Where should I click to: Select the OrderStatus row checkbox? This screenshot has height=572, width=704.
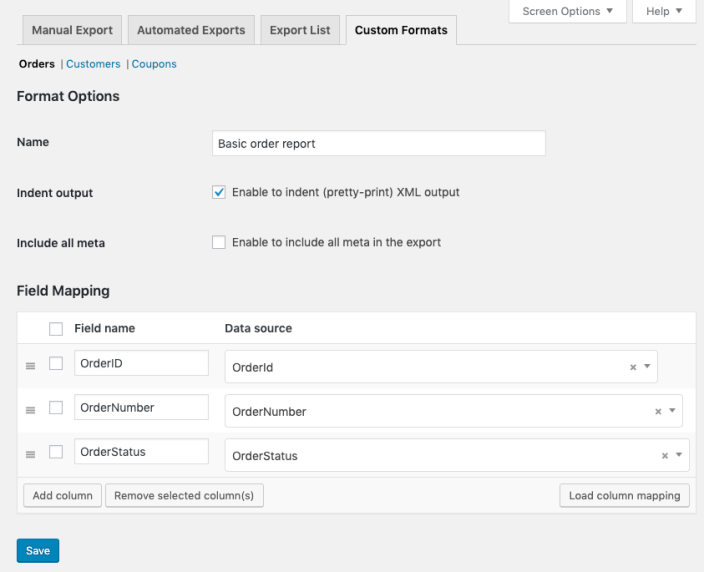56,451
